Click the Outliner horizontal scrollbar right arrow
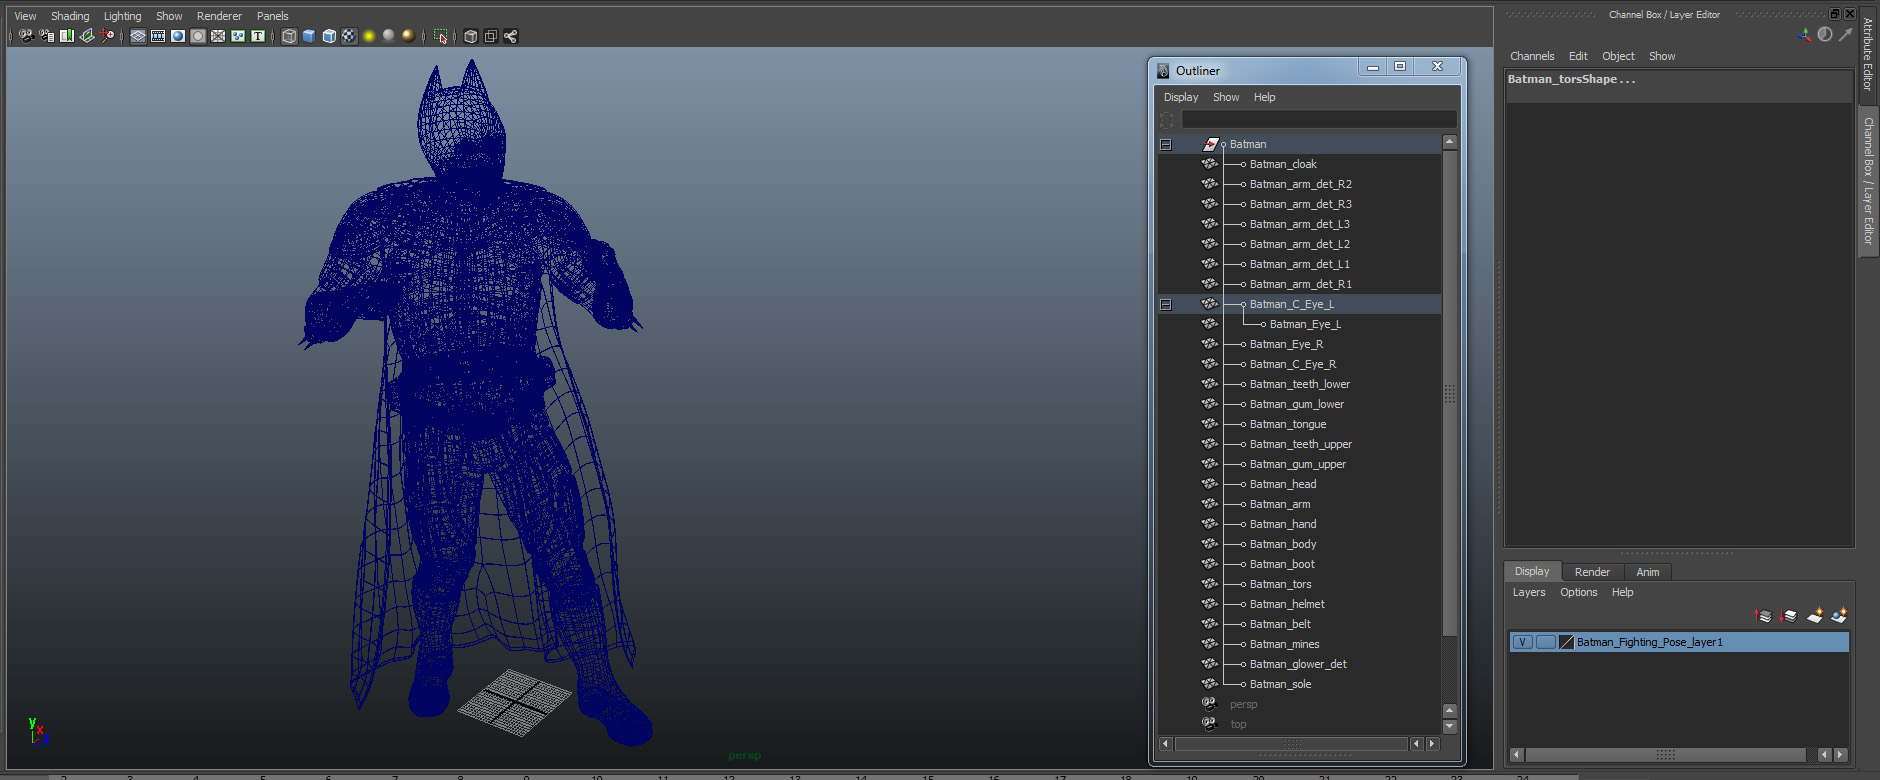1880x780 pixels. click(1433, 744)
